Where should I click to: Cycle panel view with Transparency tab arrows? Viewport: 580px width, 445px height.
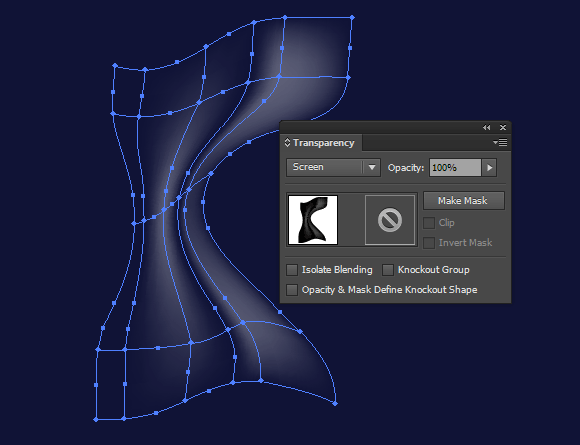click(x=287, y=143)
